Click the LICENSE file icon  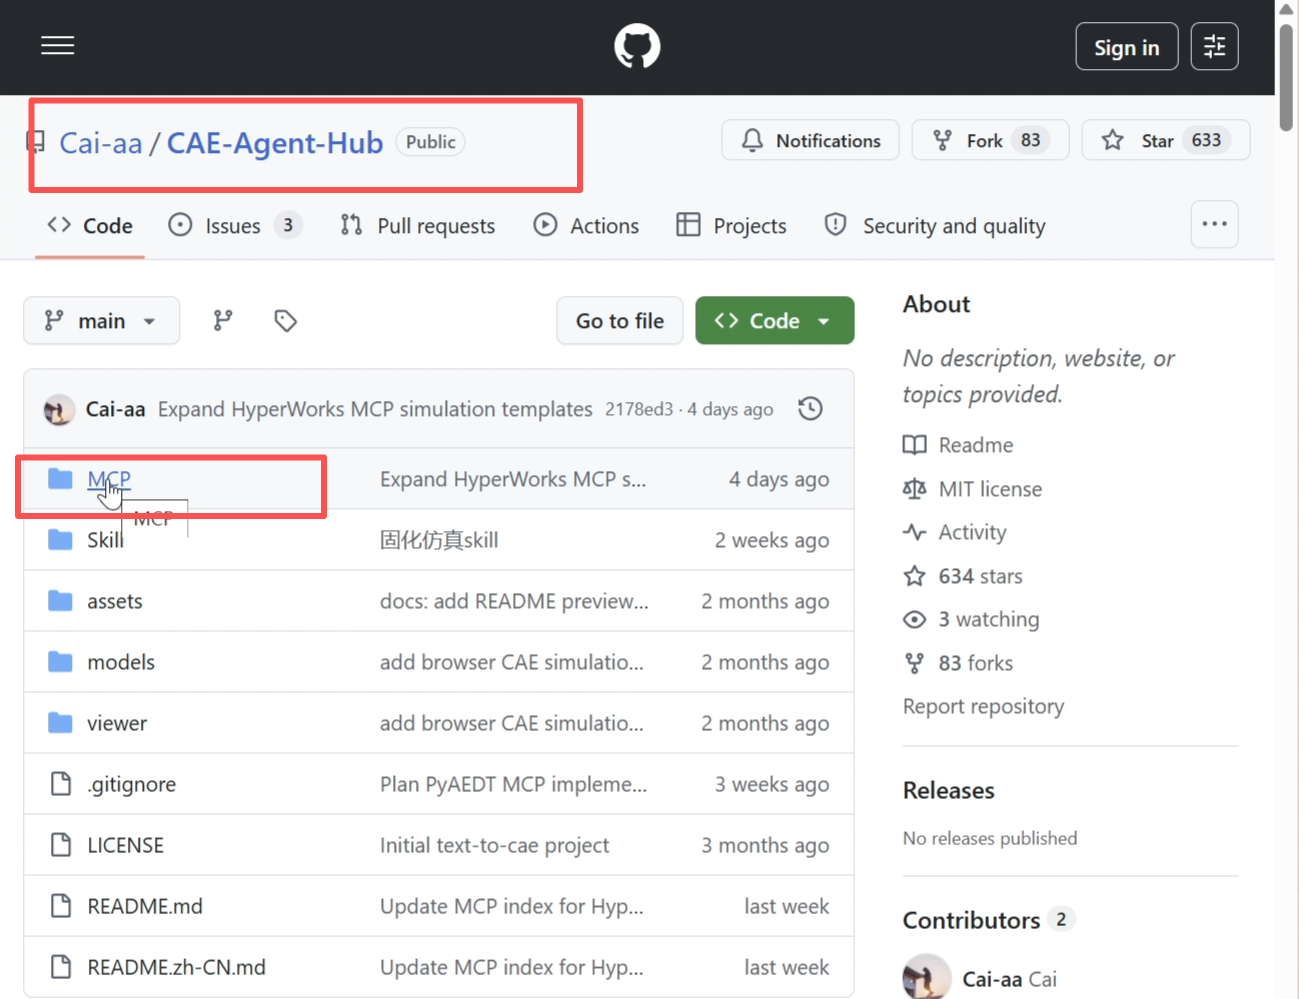click(x=61, y=845)
